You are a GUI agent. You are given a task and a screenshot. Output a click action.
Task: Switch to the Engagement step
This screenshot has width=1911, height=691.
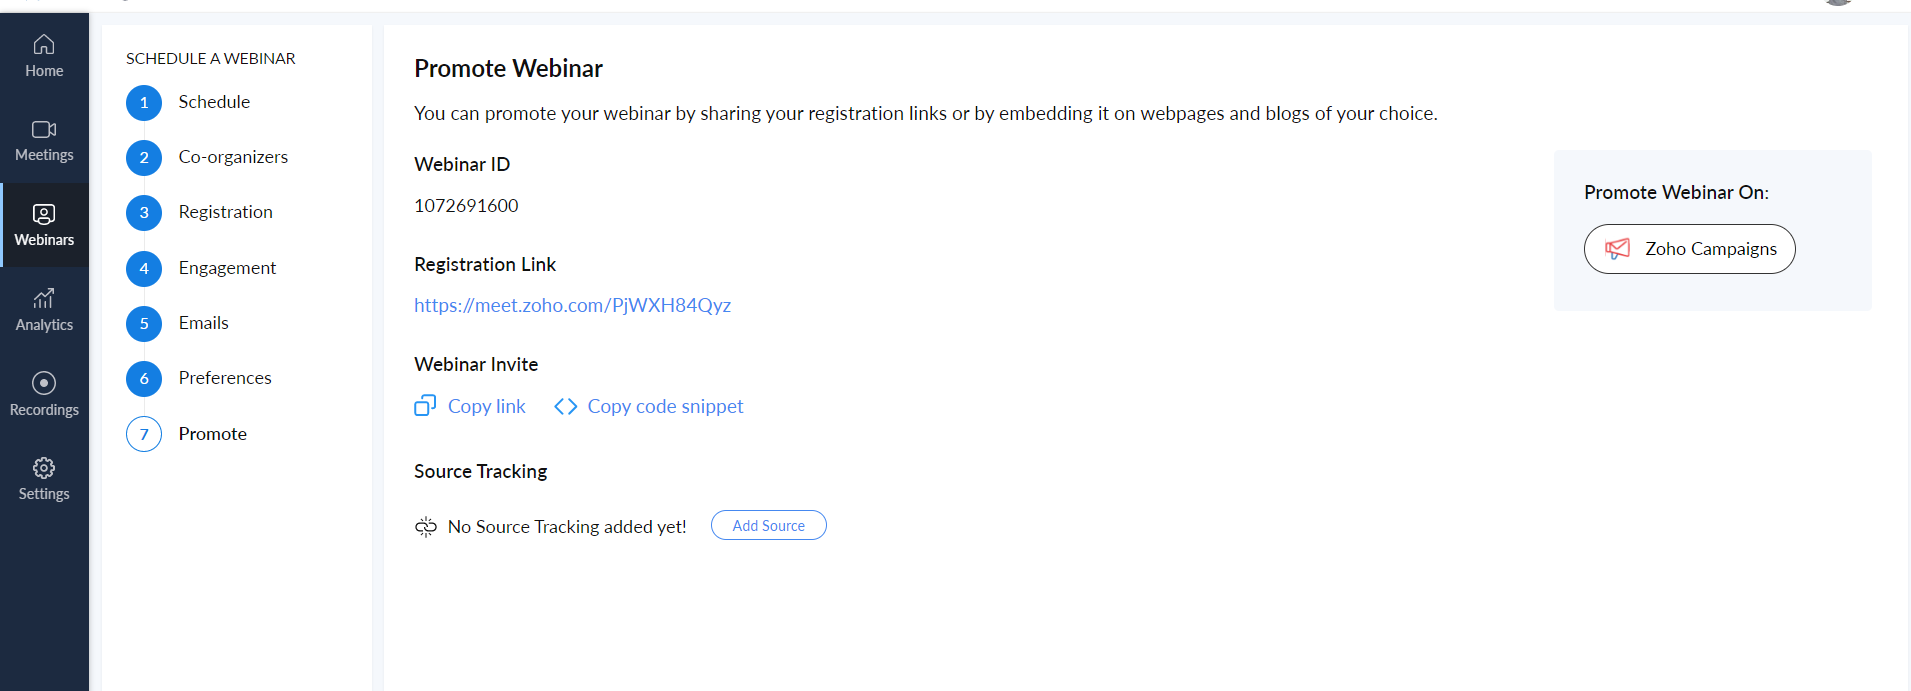point(227,268)
